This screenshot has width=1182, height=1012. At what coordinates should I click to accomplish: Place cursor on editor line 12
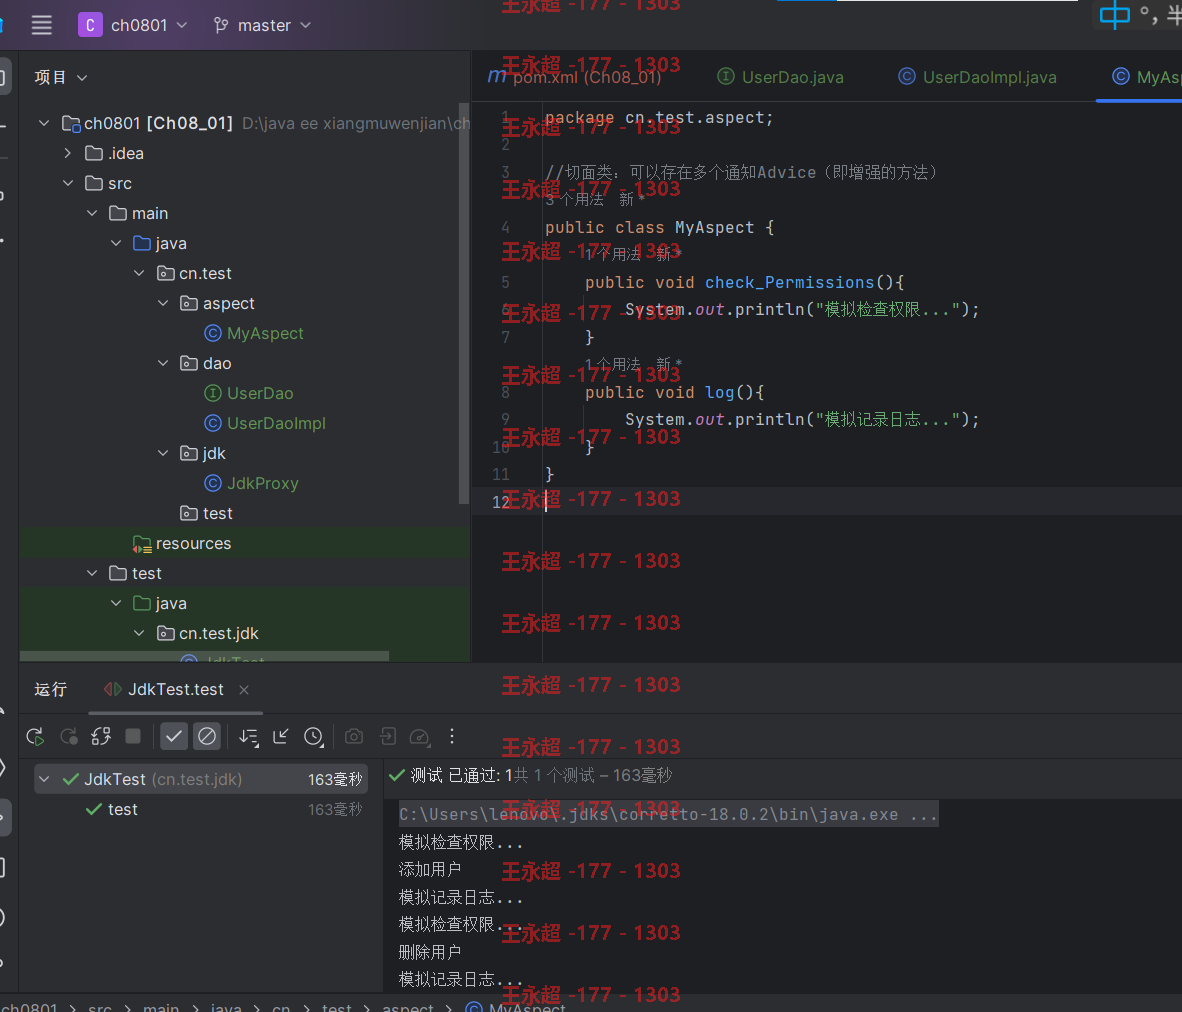tap(826, 501)
